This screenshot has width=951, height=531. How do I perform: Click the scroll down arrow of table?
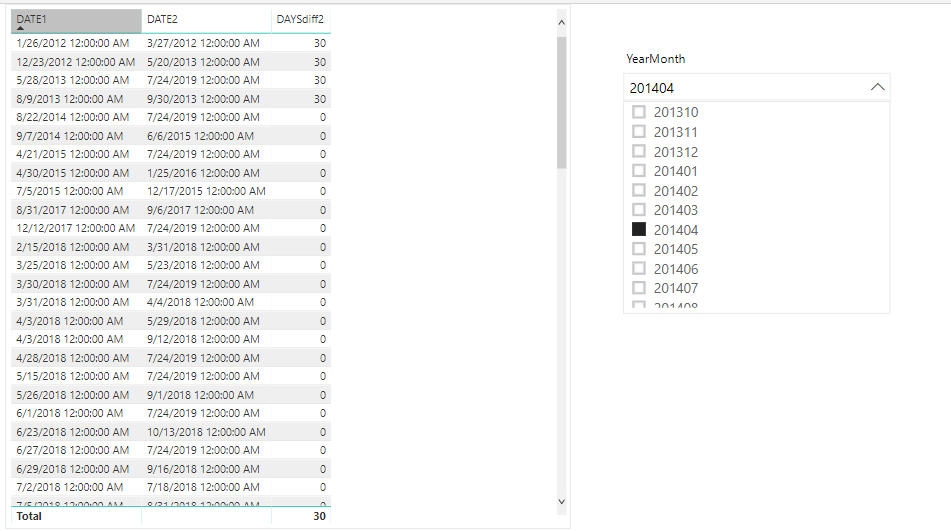(x=562, y=502)
